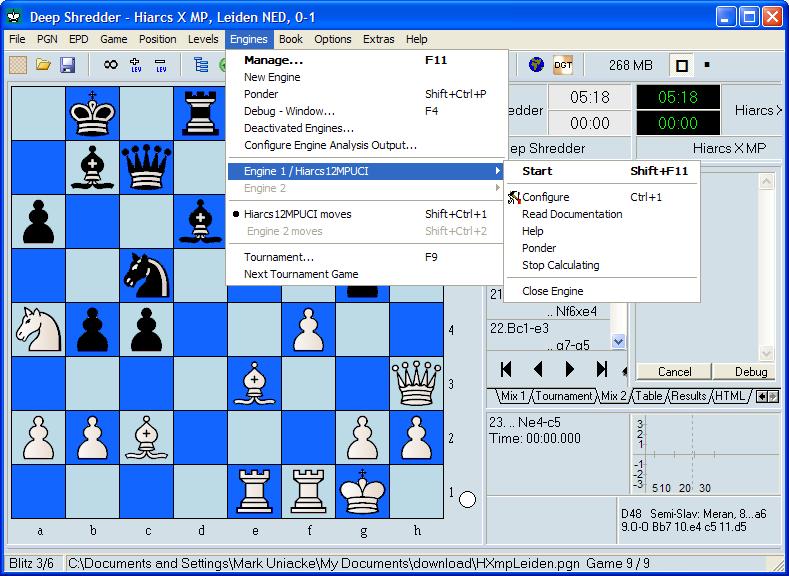Viewport: 789px width, 576px height.
Task: Select the large board size toggle
Action: (x=682, y=65)
